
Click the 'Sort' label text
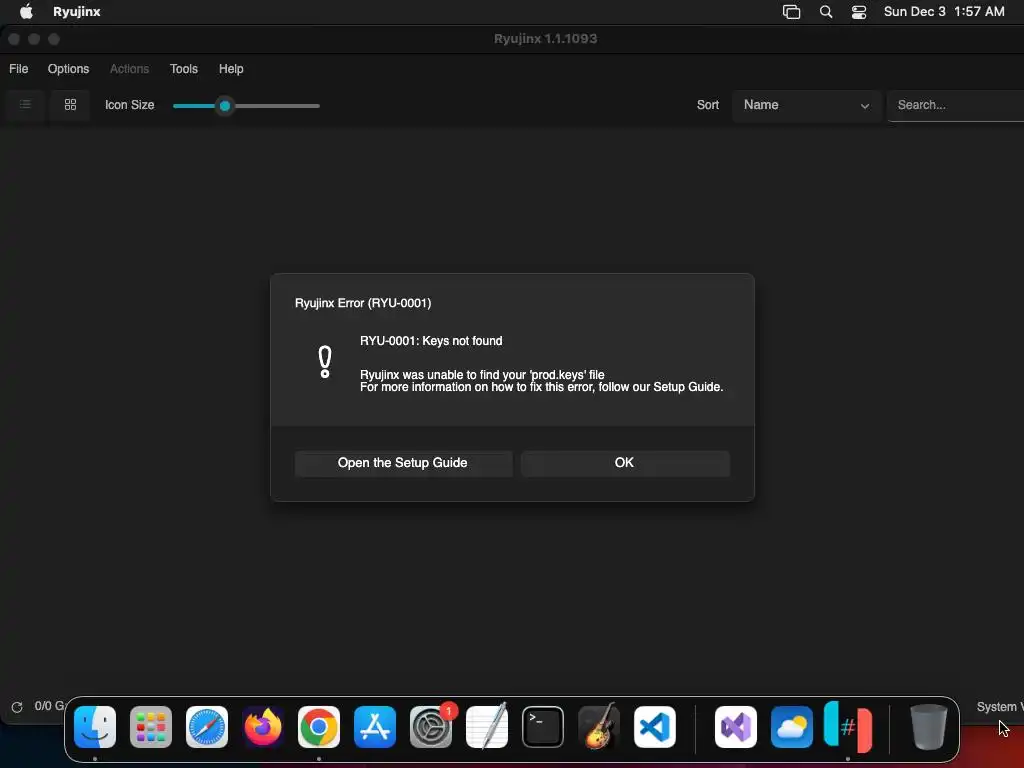tap(707, 105)
